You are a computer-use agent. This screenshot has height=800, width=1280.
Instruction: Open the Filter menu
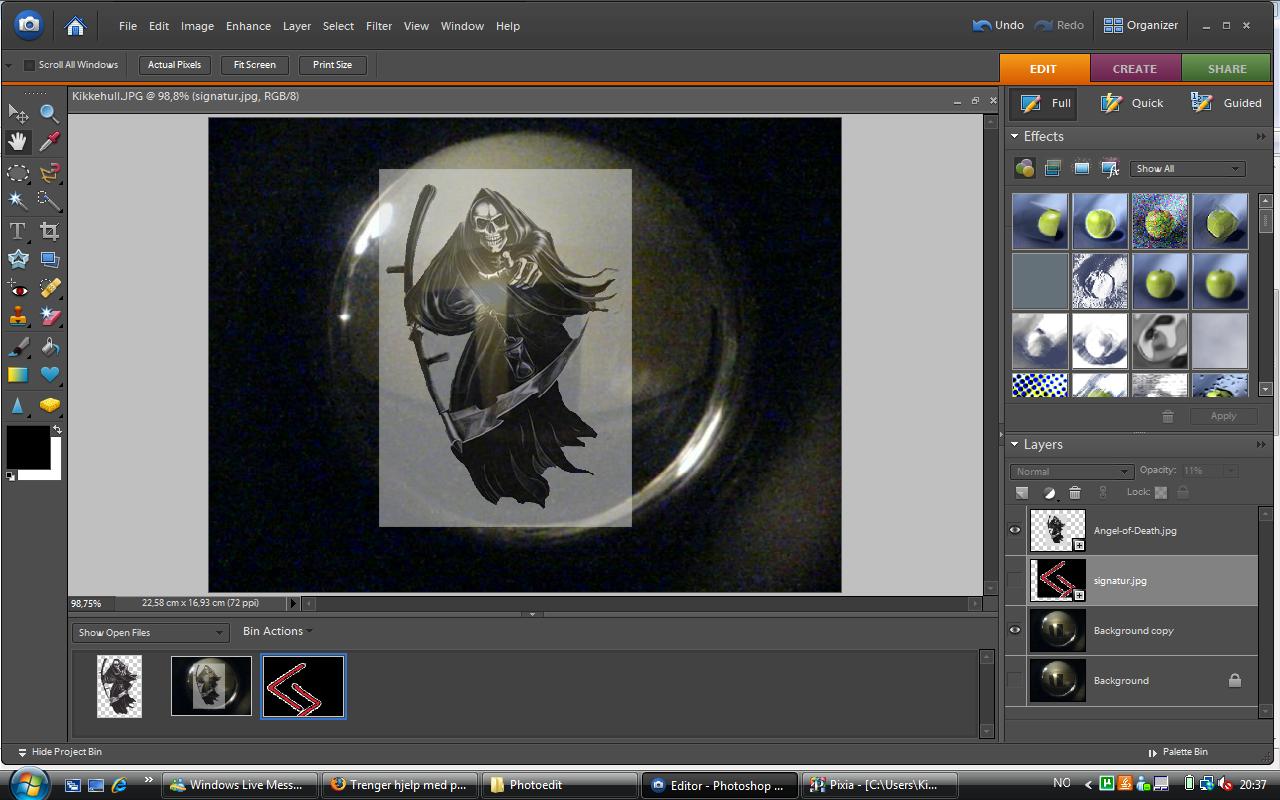pyautogui.click(x=379, y=26)
